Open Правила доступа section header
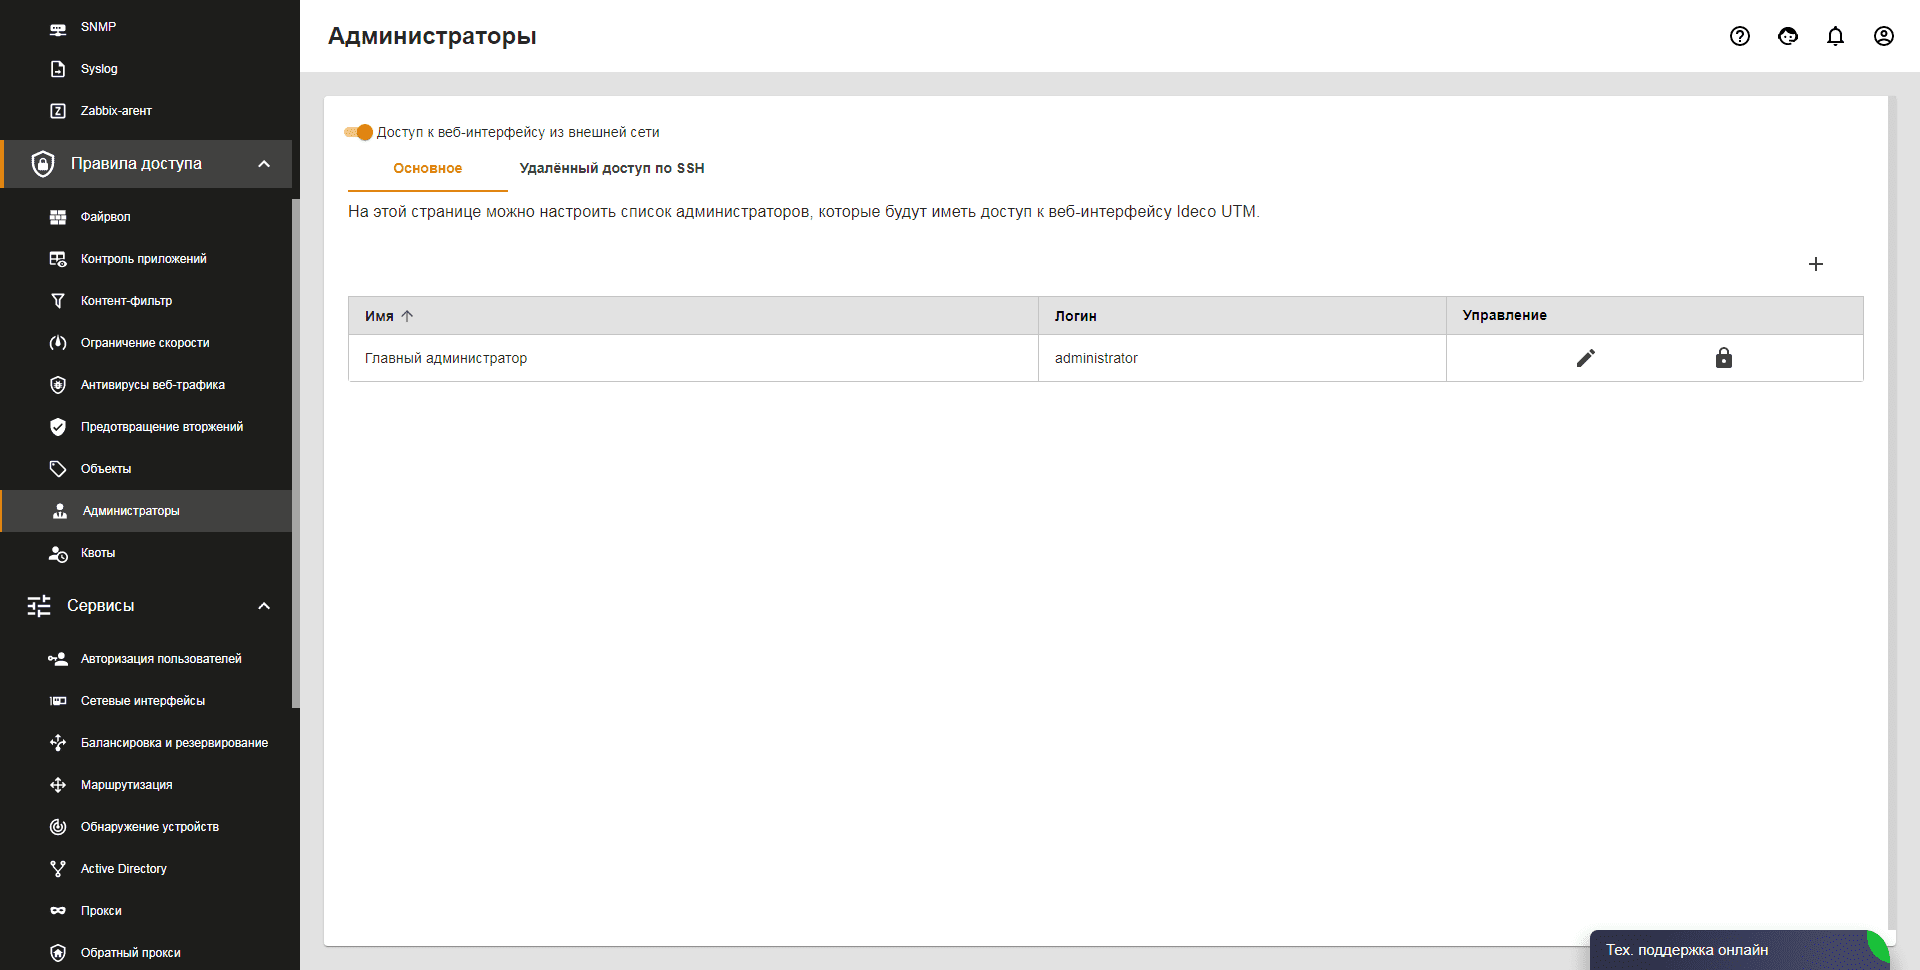The image size is (1920, 970). 146,164
